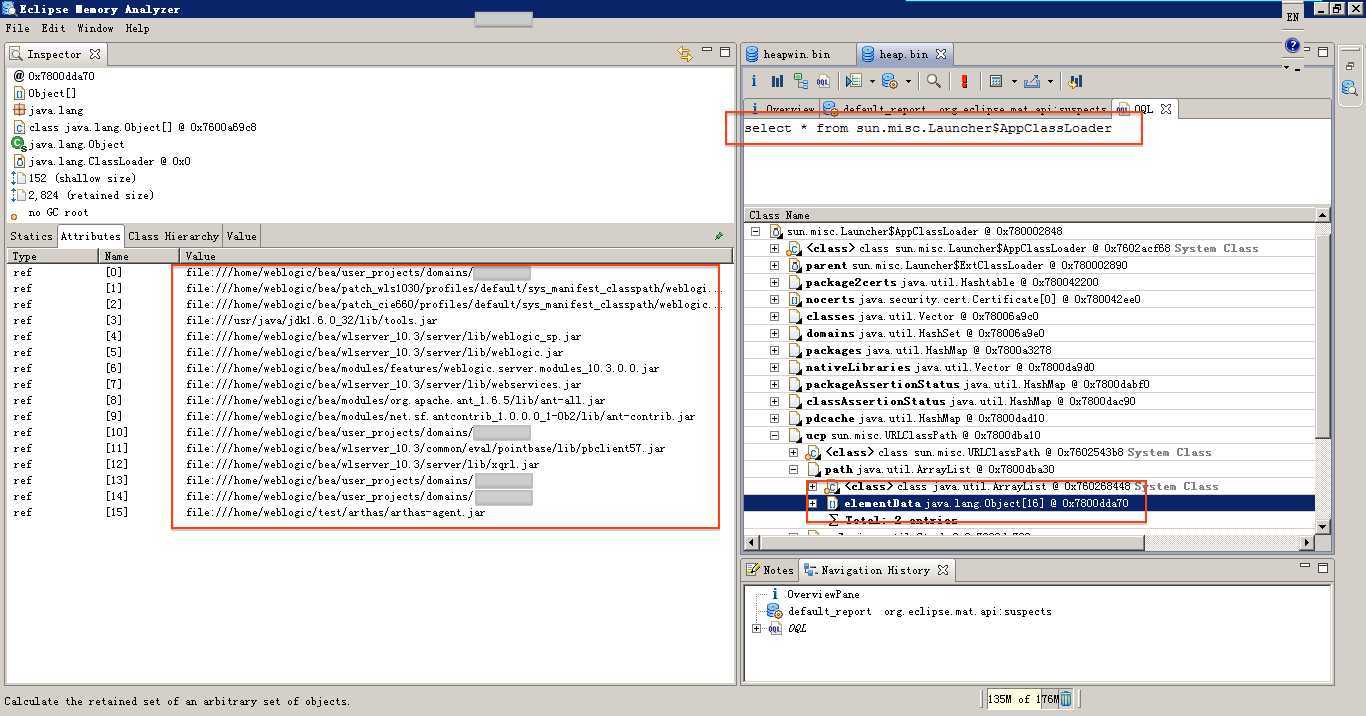The height and width of the screenshot is (716, 1366).
Task: Click the pin icon in Inspector tabs row
Action: click(x=719, y=236)
